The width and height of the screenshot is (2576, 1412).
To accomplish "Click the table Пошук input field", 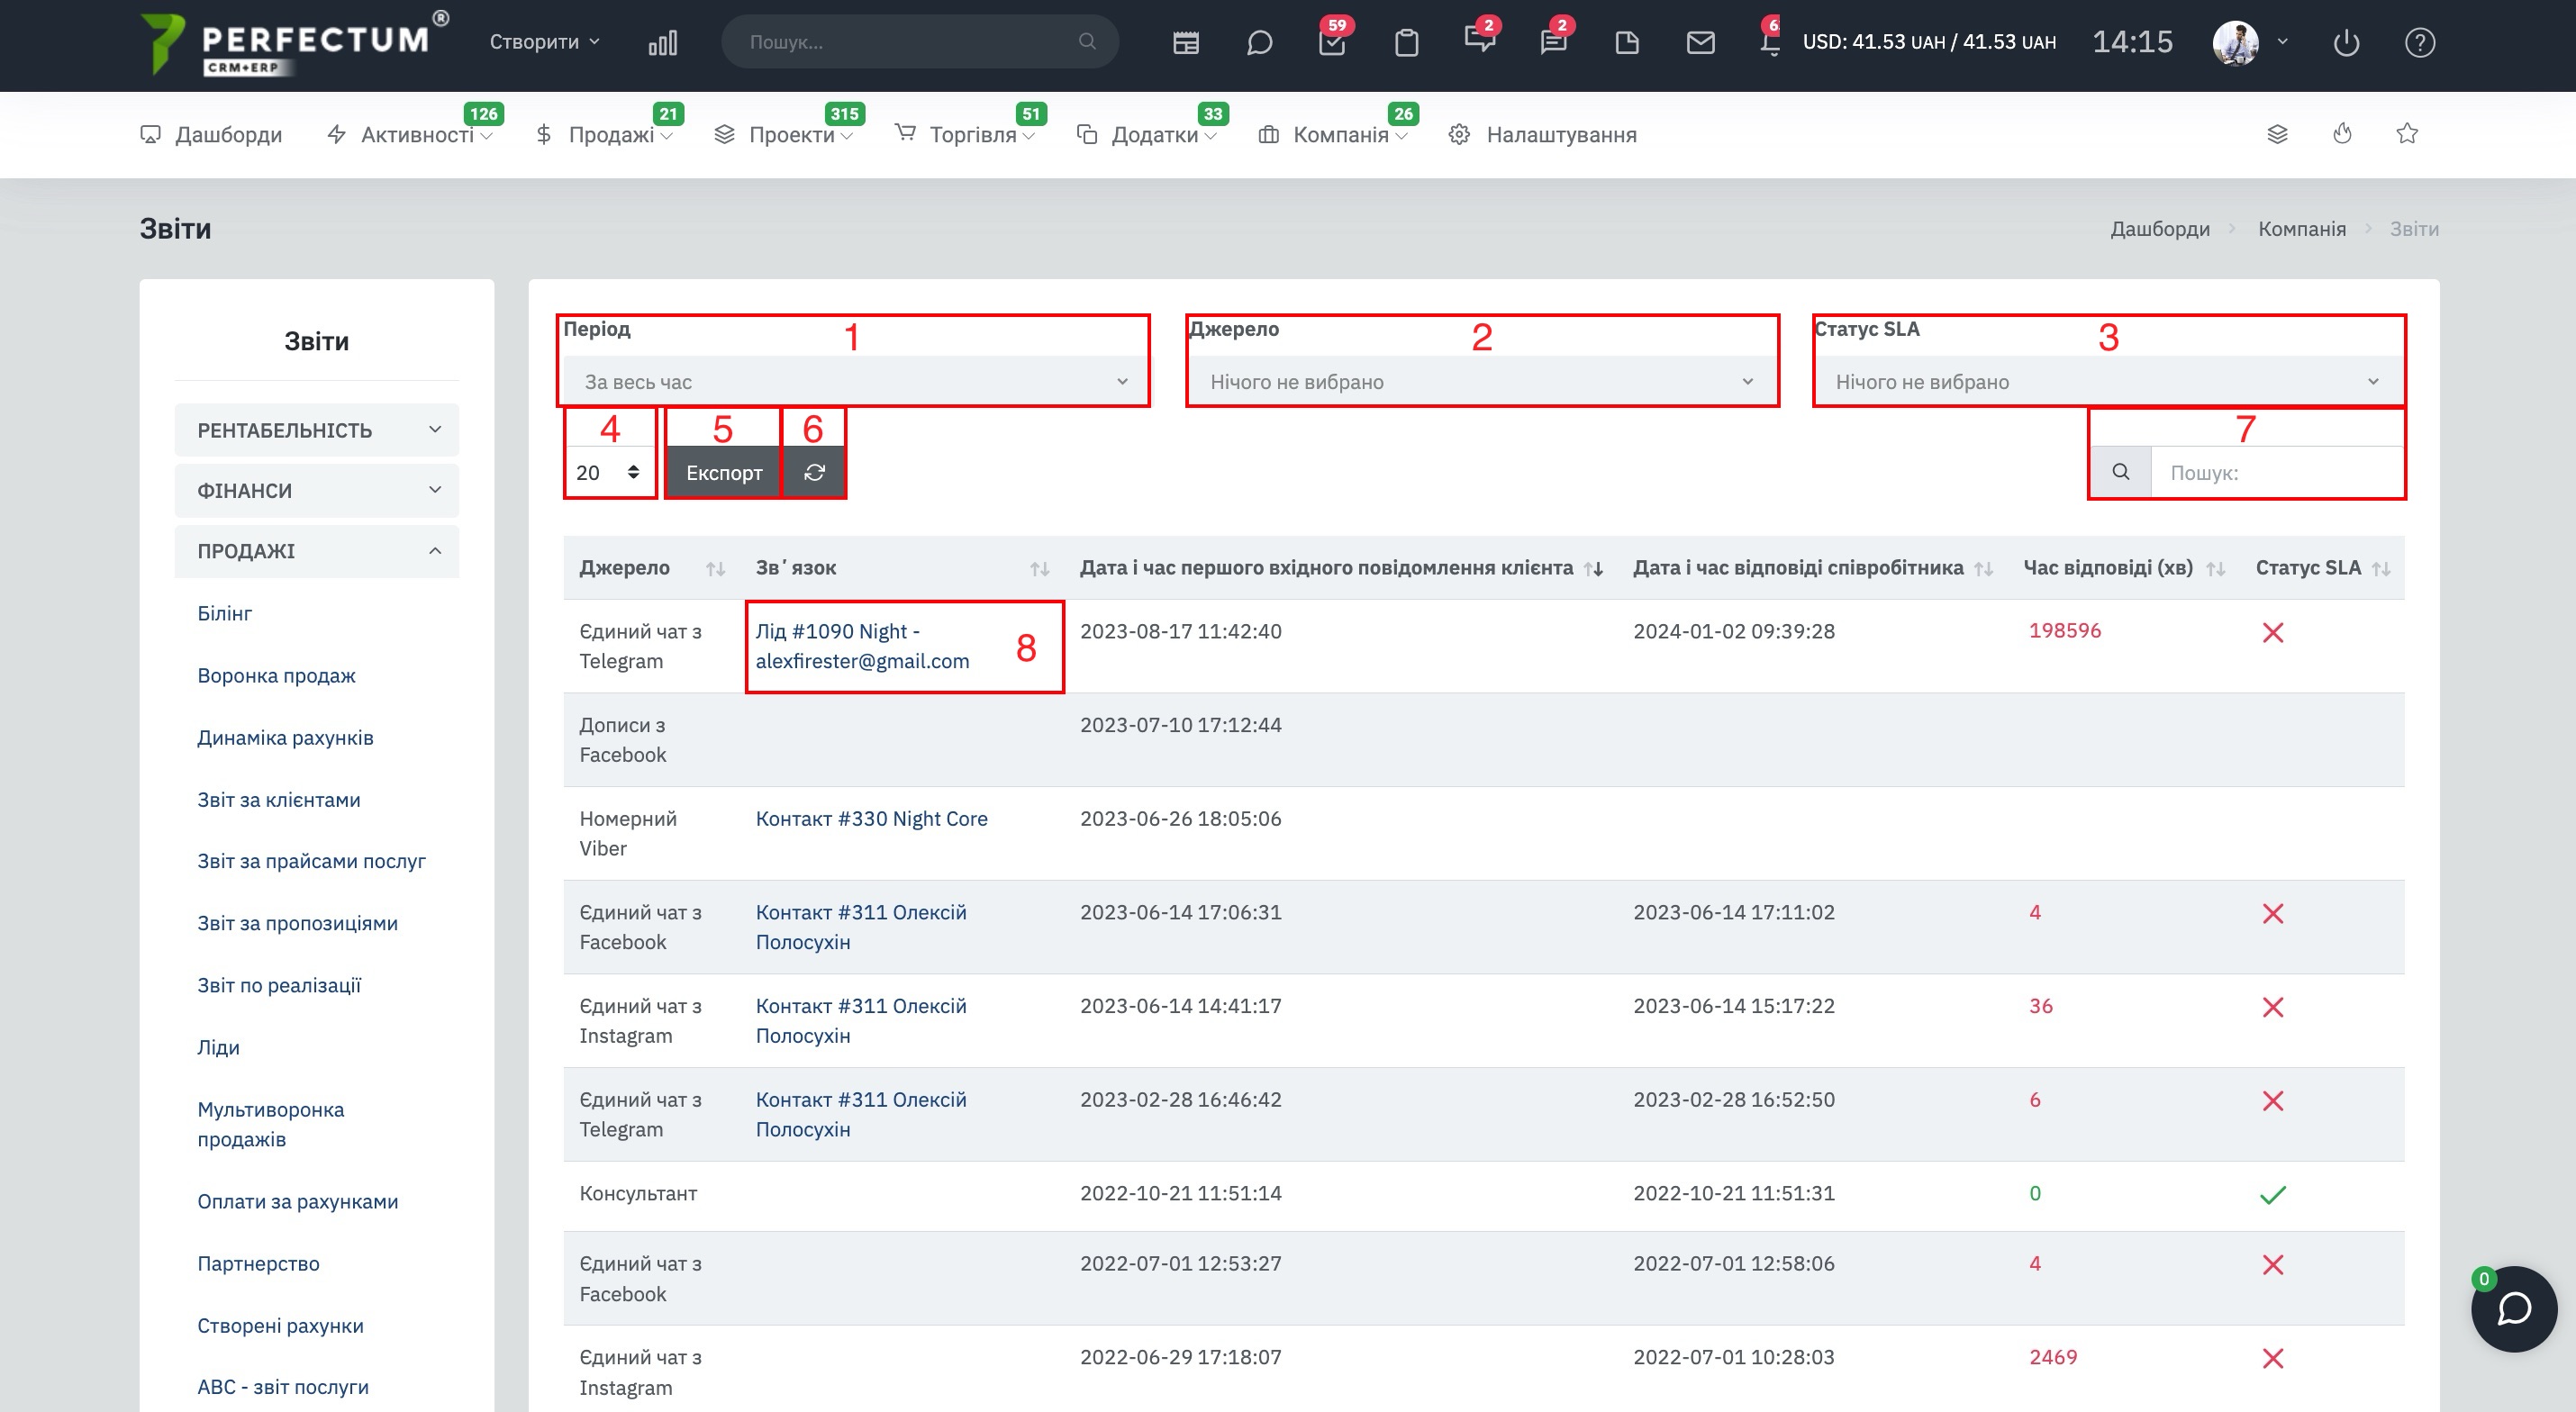I will (x=2280, y=472).
